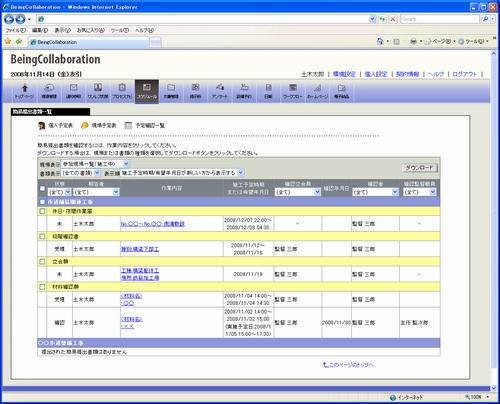Screen dimensions: 500x404
Task: Open the 表示 menu
Action: click(62, 30)
